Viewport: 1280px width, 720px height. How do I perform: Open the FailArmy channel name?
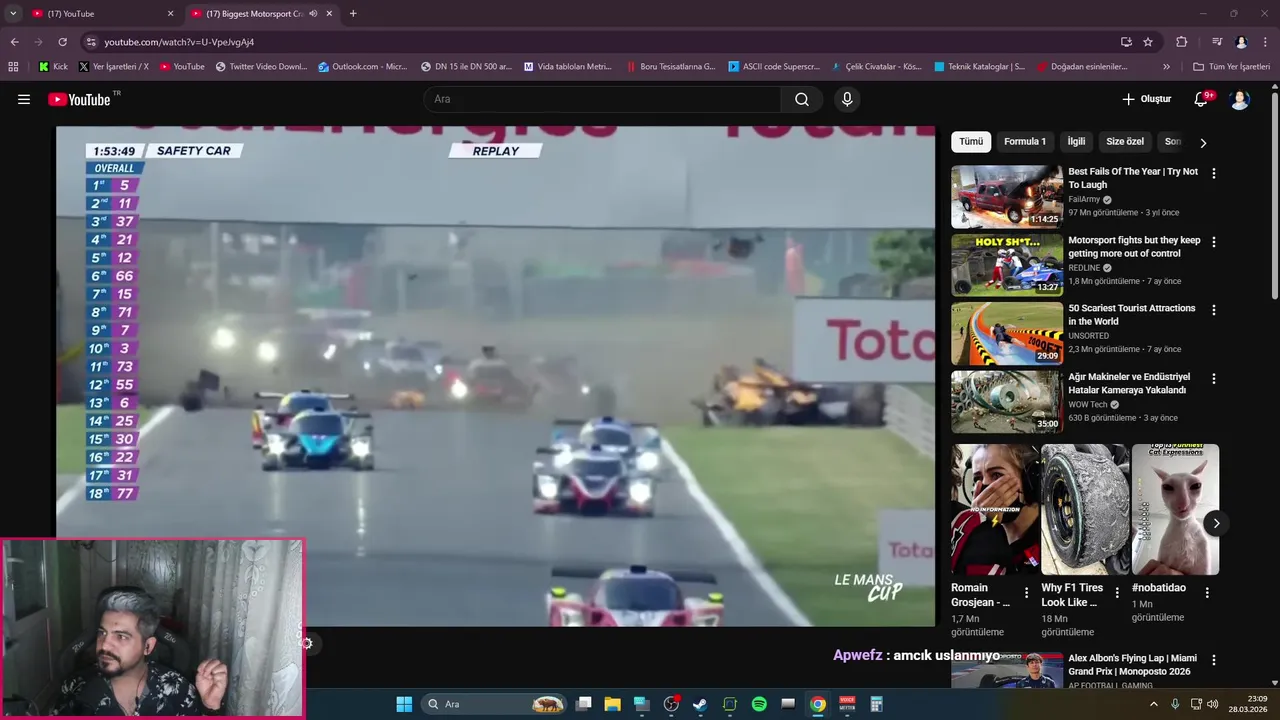coord(1084,199)
